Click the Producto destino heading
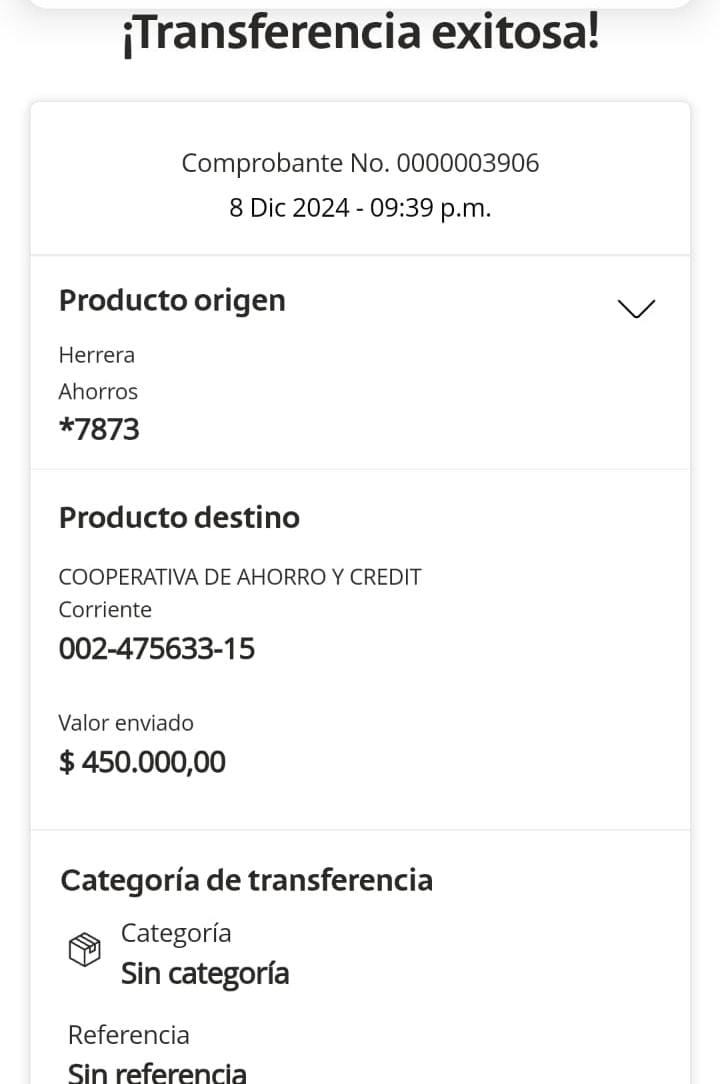Viewport: 720px width, 1084px height. 179,517
